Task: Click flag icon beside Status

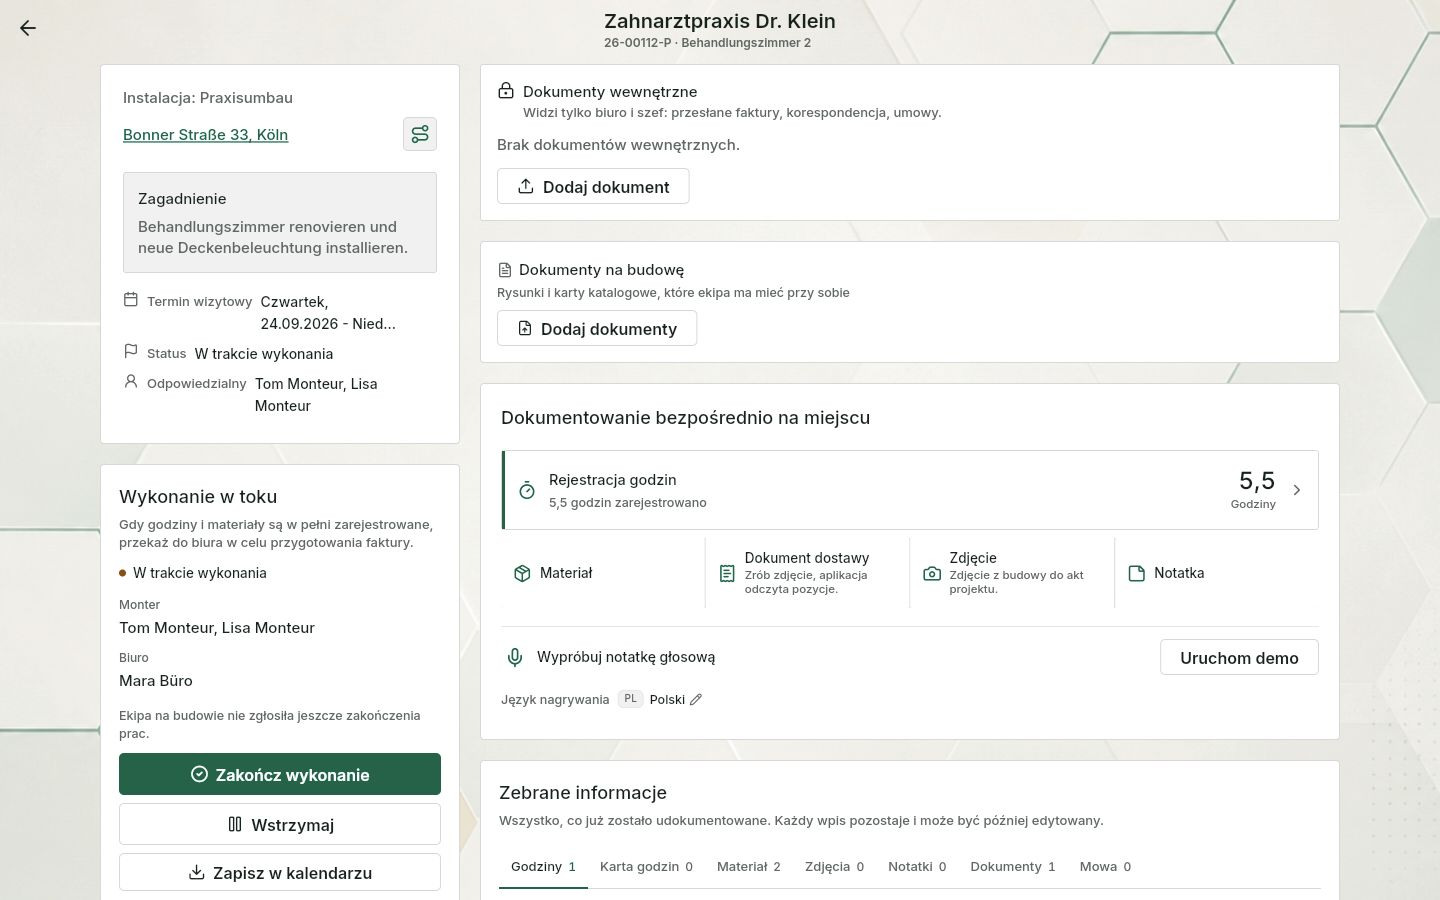Action: click(x=131, y=351)
